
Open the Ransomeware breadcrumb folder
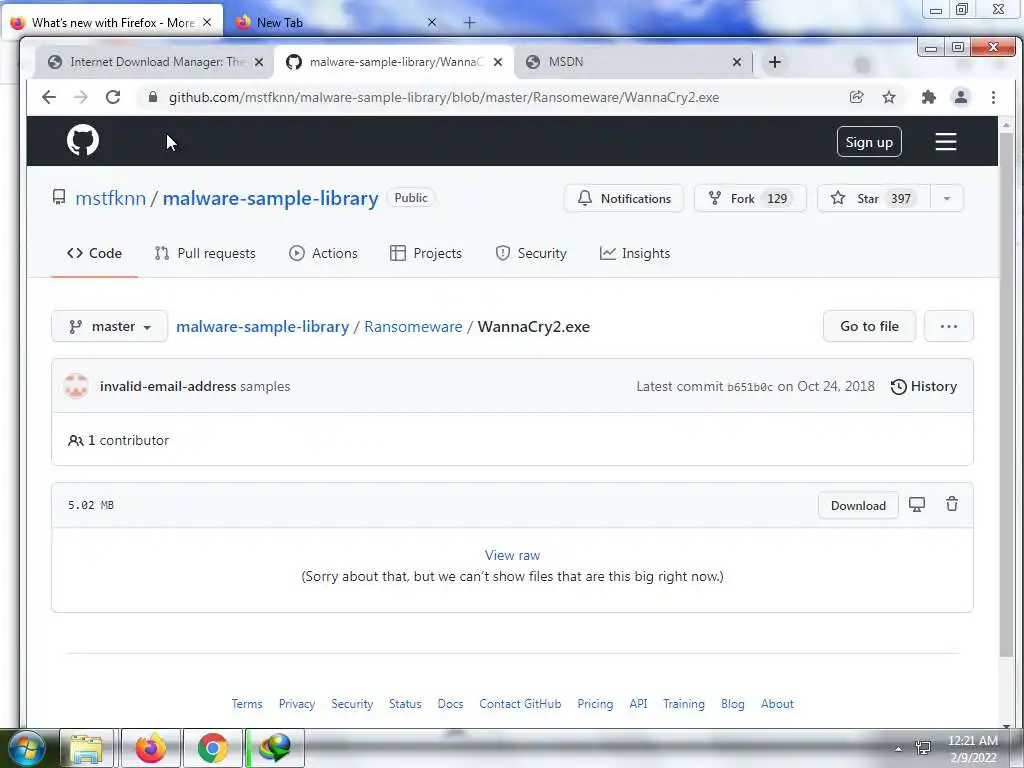click(413, 327)
